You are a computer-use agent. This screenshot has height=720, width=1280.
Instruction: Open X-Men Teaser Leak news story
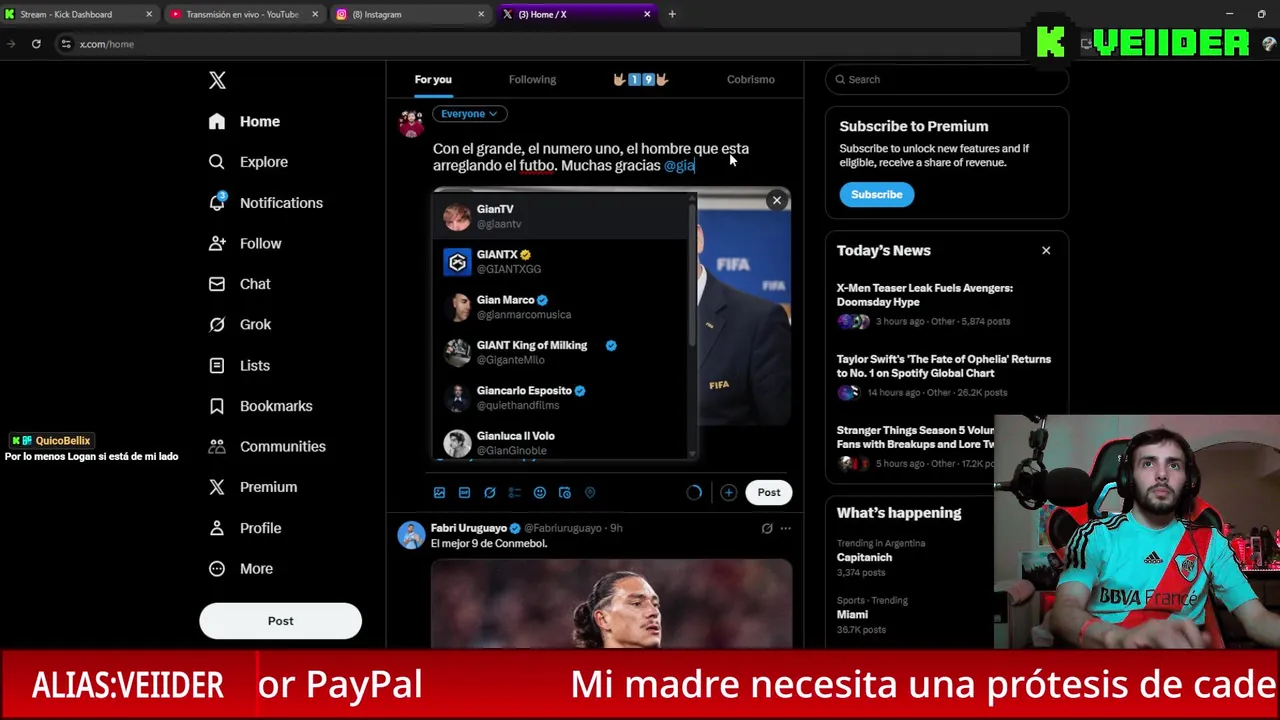945,304
